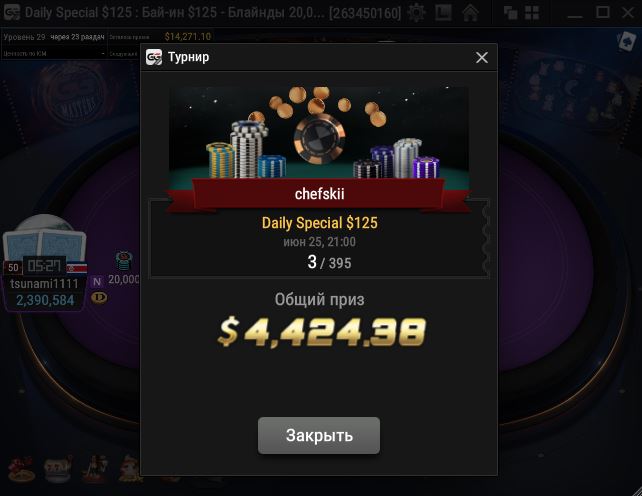Image resolution: width=642 pixels, height=496 pixels.
Task: Click tsunami1111's face-down hole cards
Action: click(x=44, y=245)
